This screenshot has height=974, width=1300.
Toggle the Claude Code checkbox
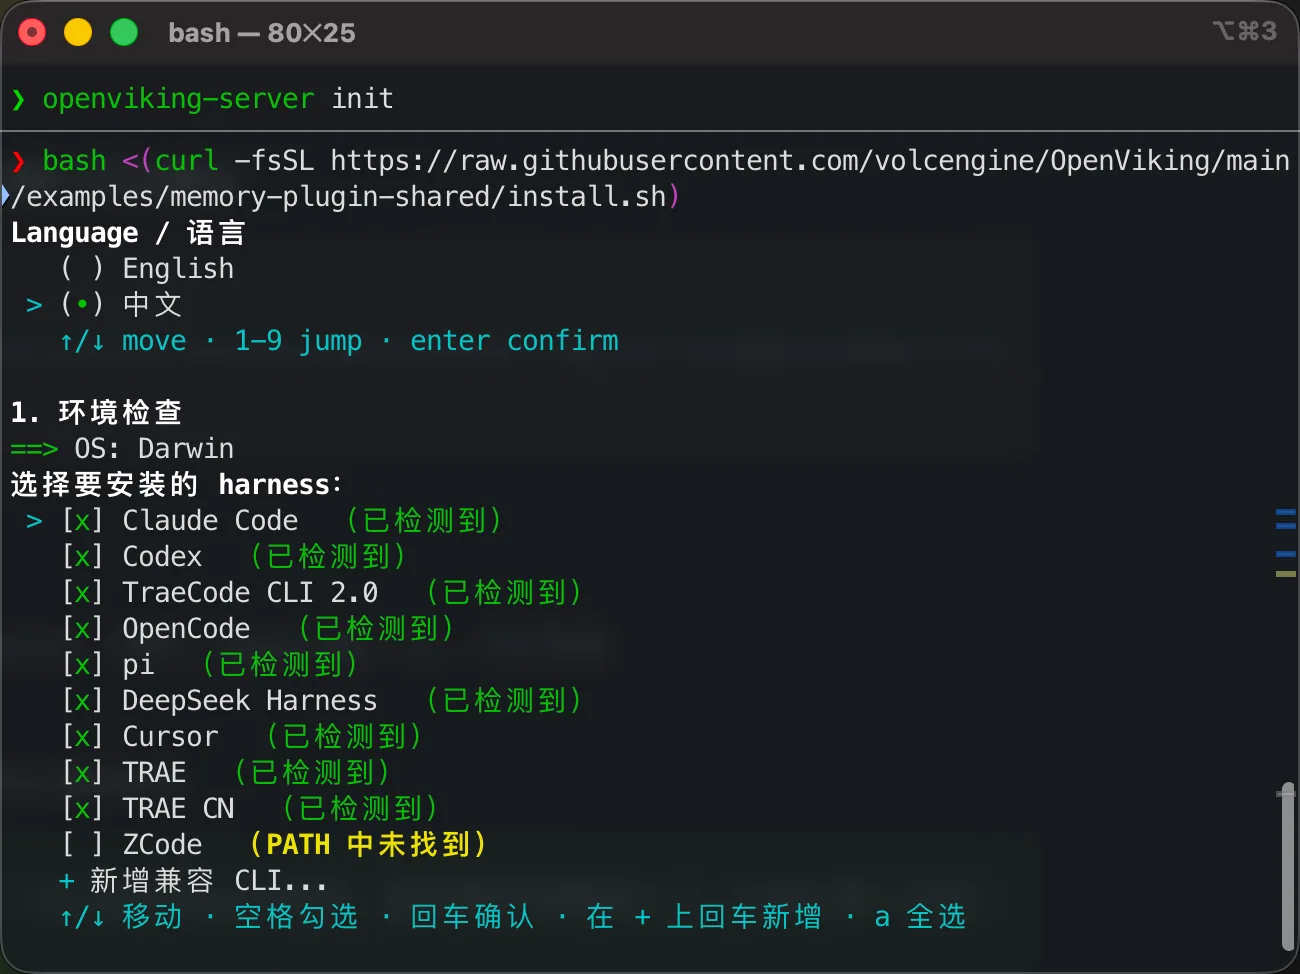coord(82,521)
